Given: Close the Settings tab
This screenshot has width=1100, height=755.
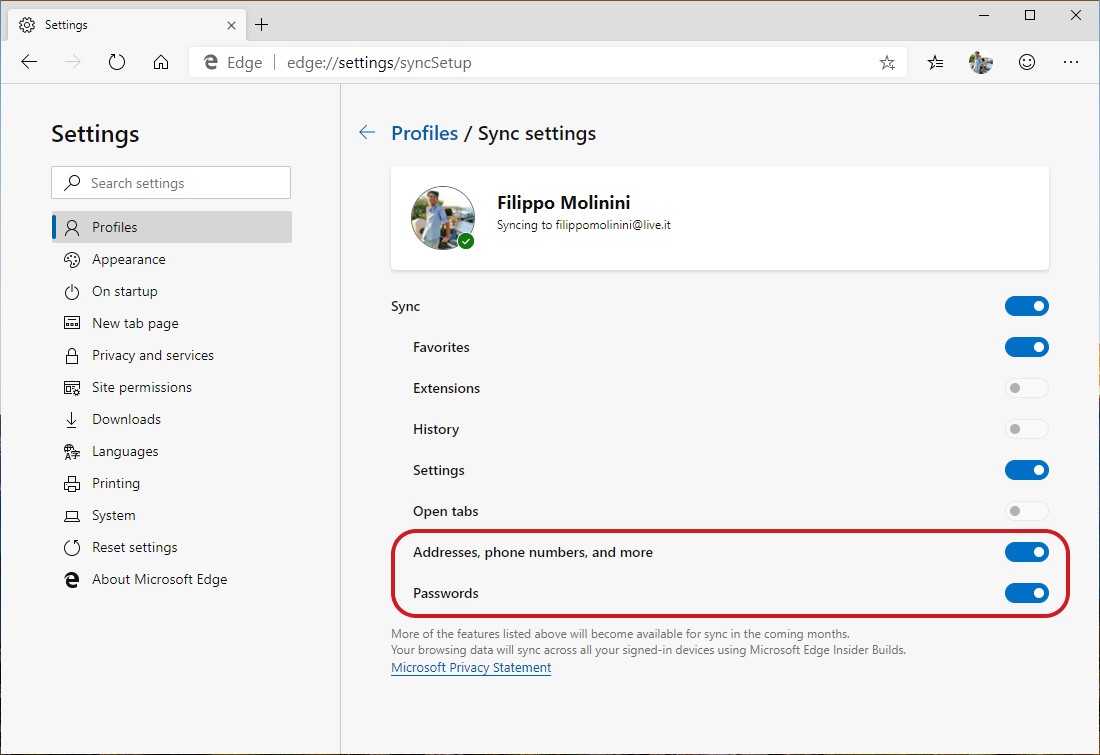Looking at the screenshot, I should 232,25.
